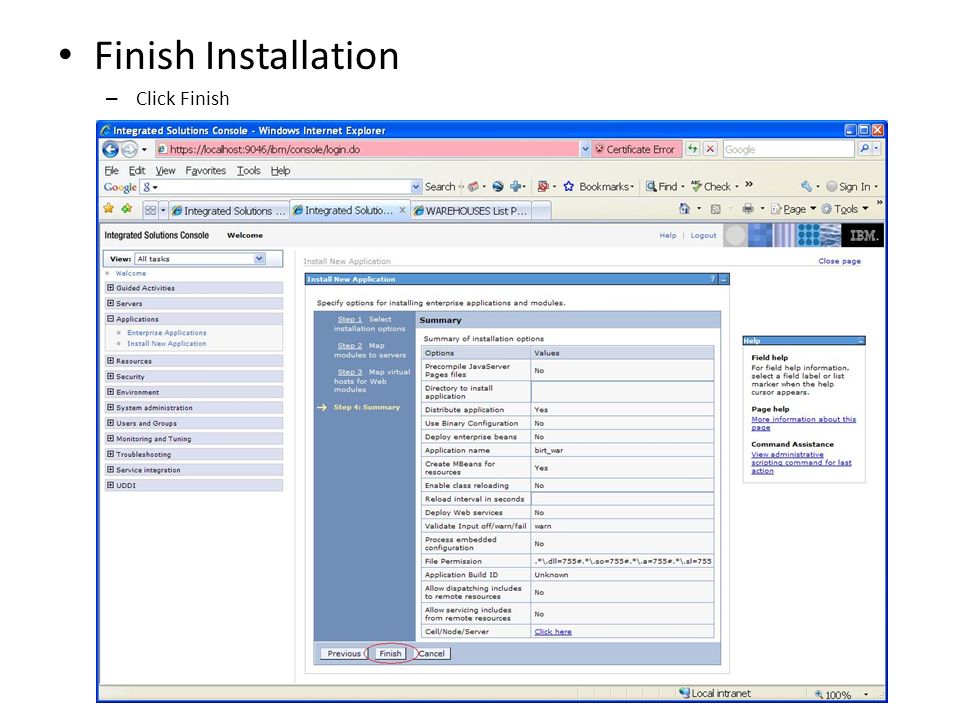Click the Home page icon
960x720 pixels.
[684, 209]
